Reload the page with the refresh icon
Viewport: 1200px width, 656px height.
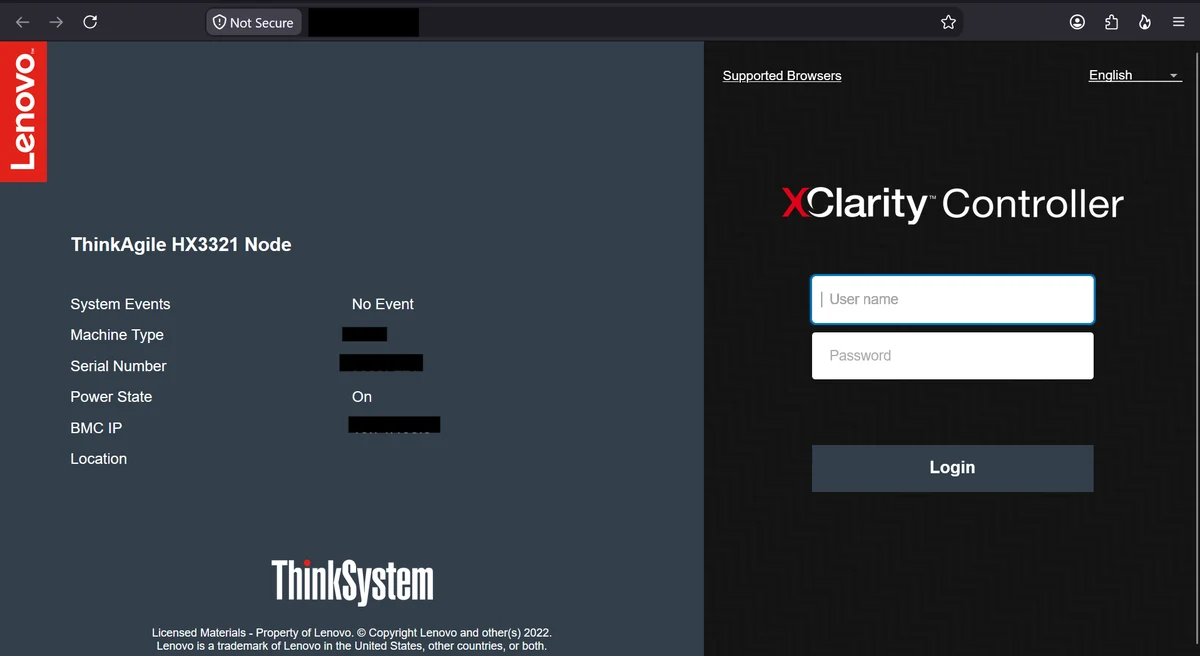point(89,22)
